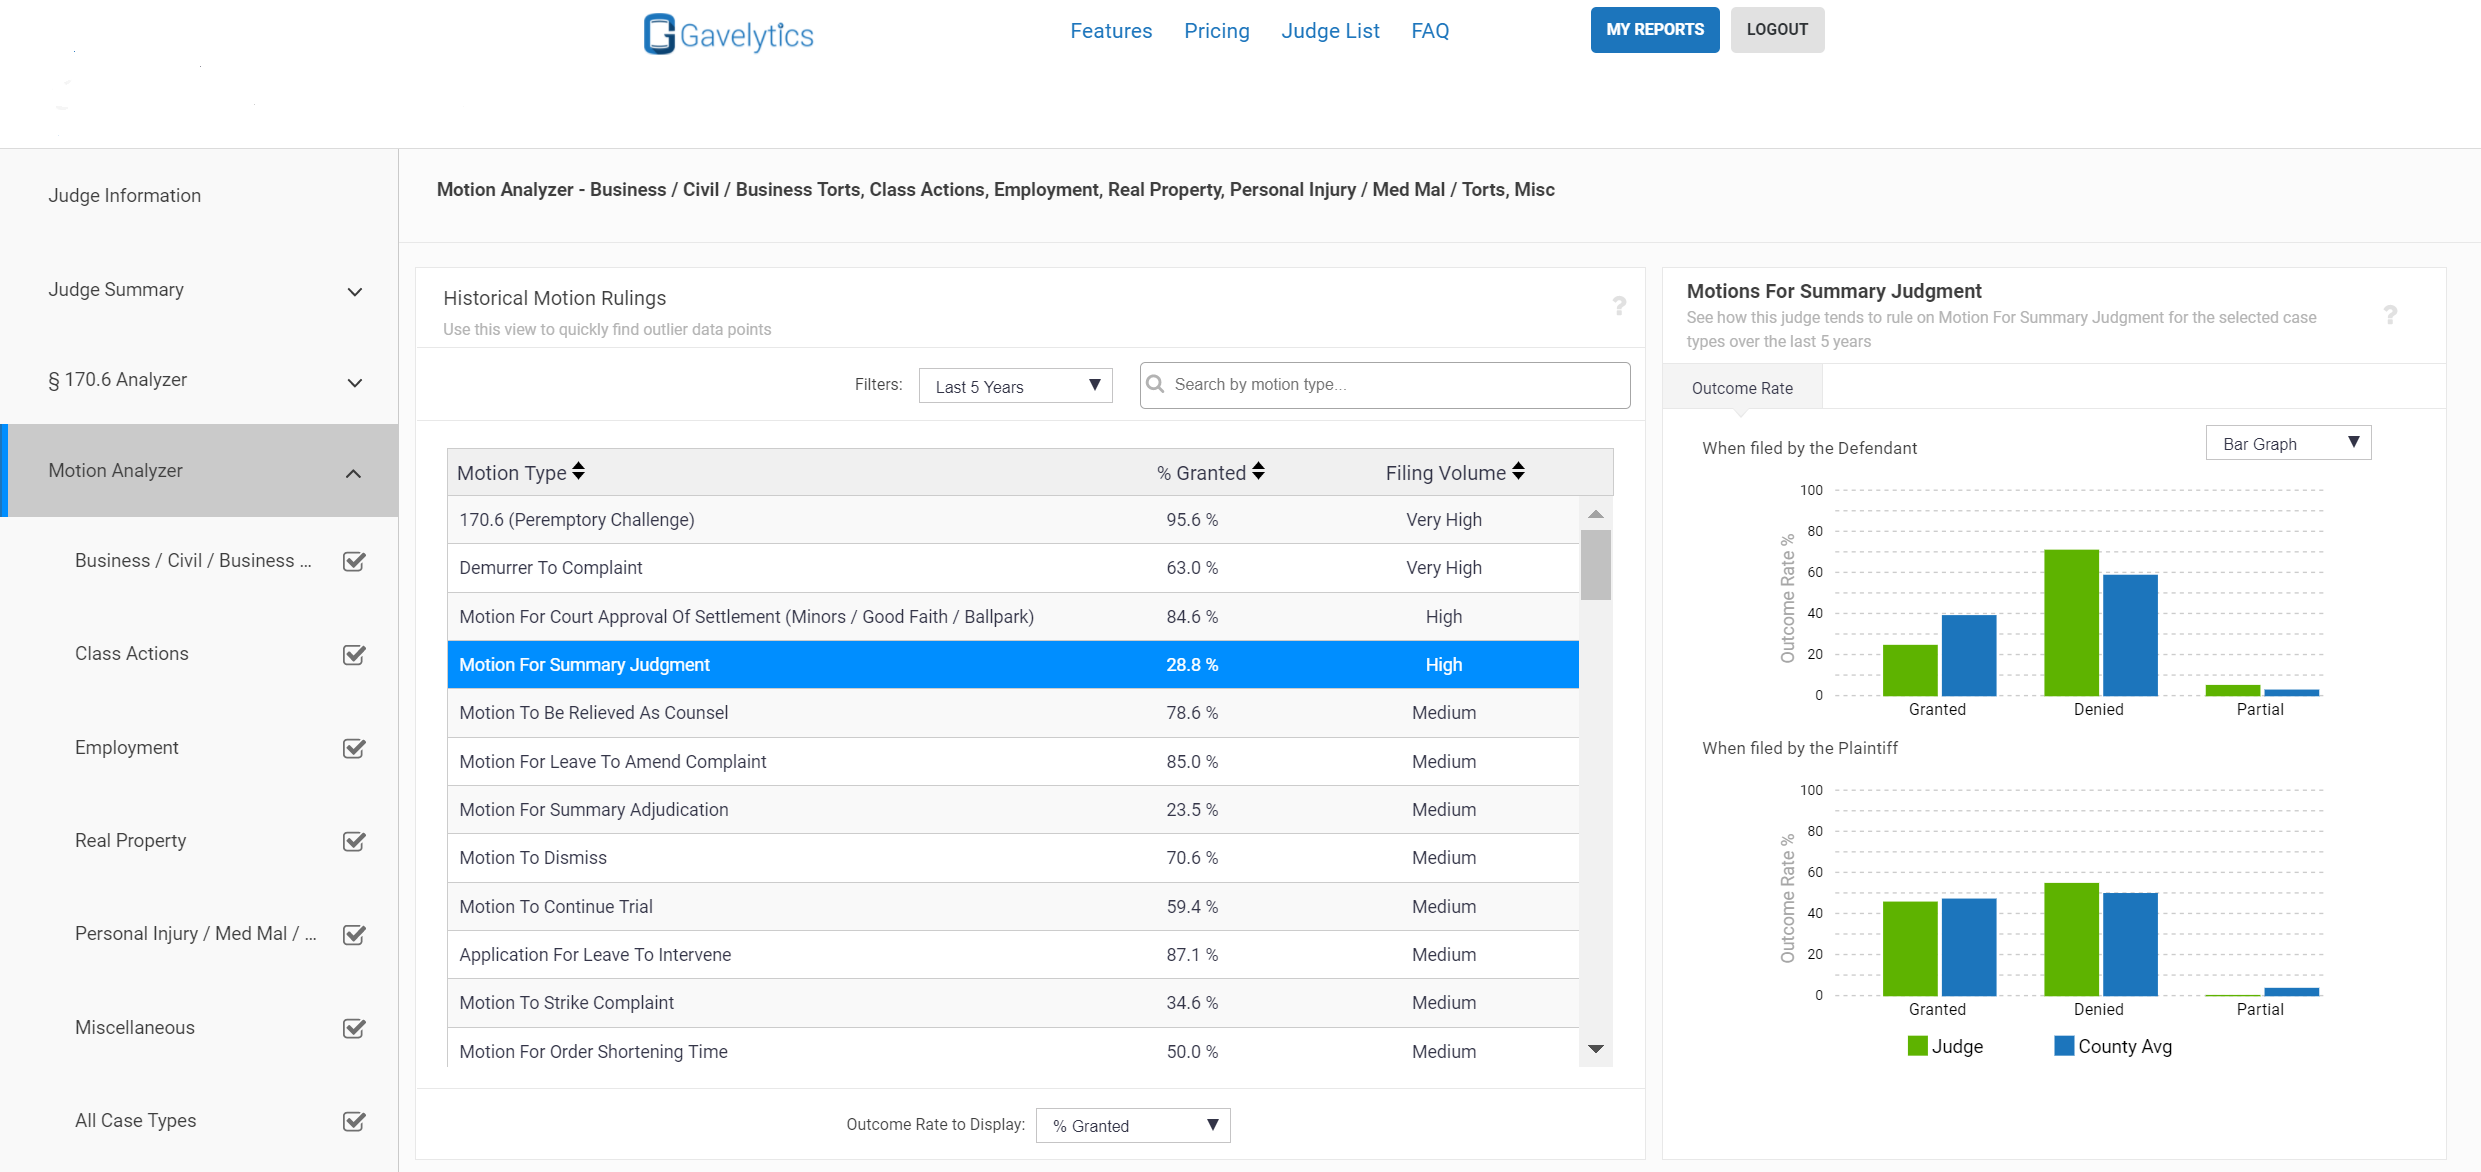Click the Gavelytics logo icon
Image resolution: width=2481 pixels, height=1172 pixels.
click(659, 34)
